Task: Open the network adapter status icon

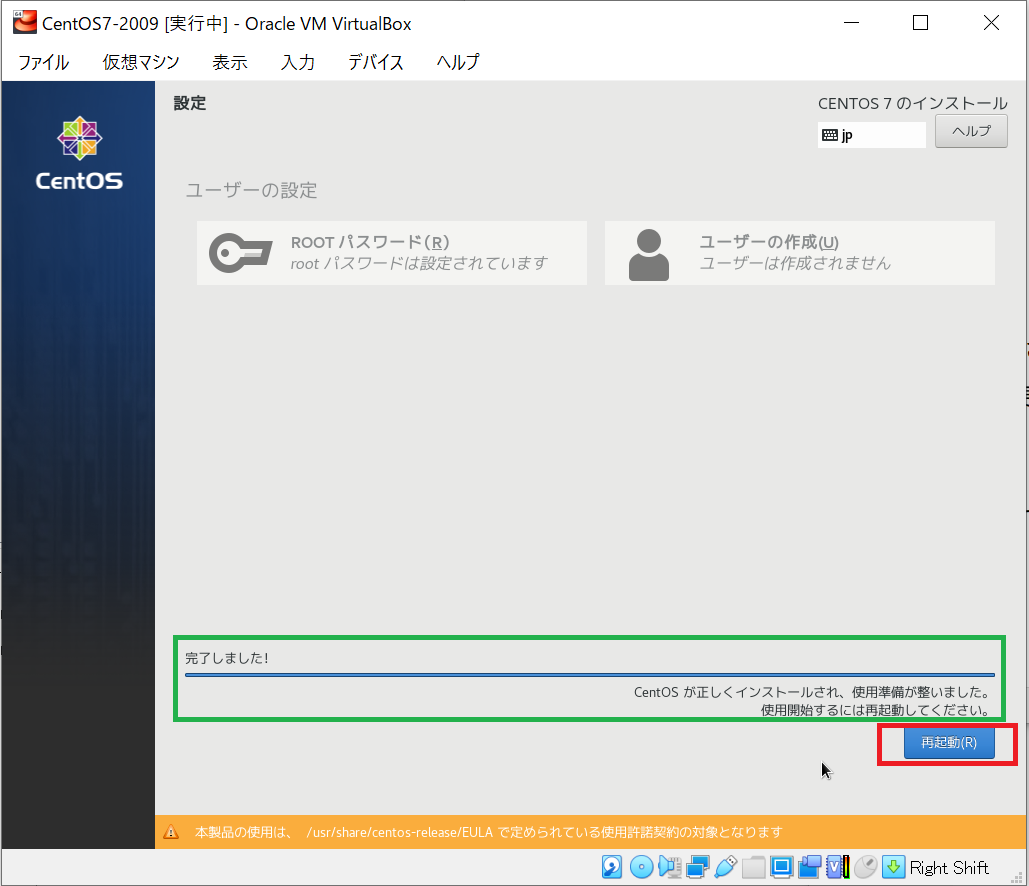Action: (698, 867)
